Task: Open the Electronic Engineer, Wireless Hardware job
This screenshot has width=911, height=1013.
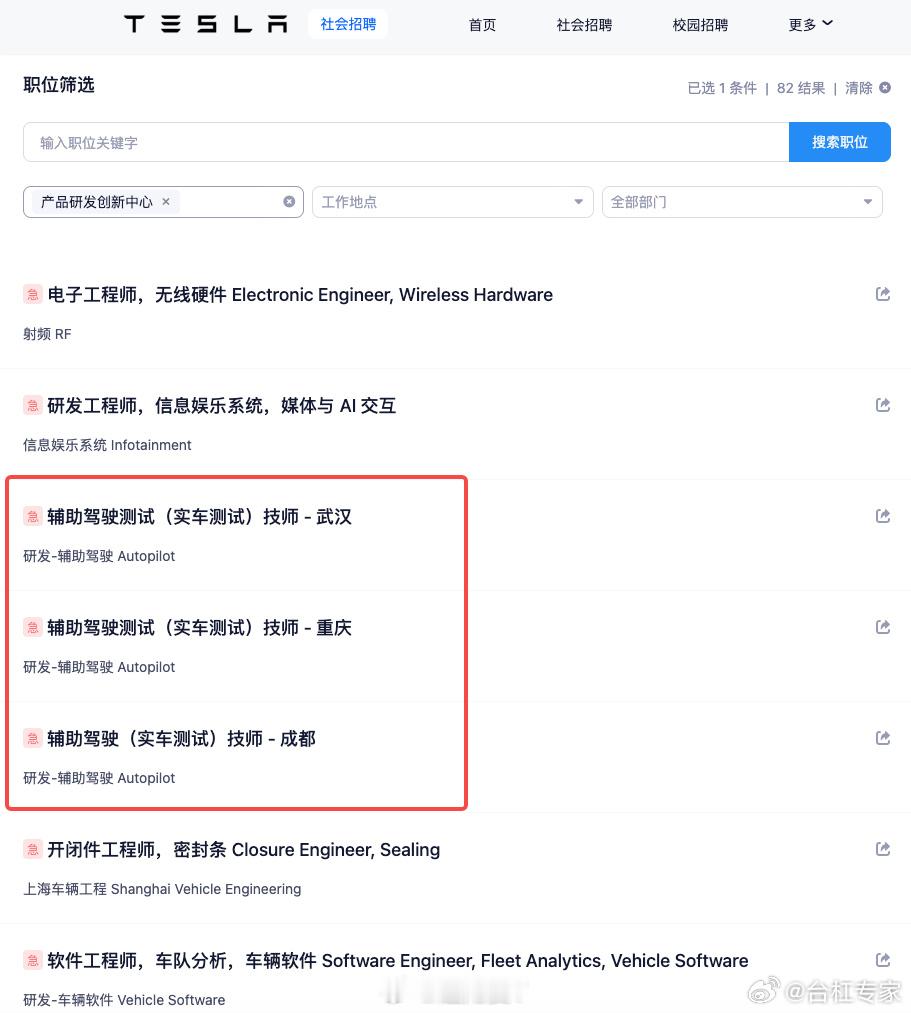Action: [300, 295]
